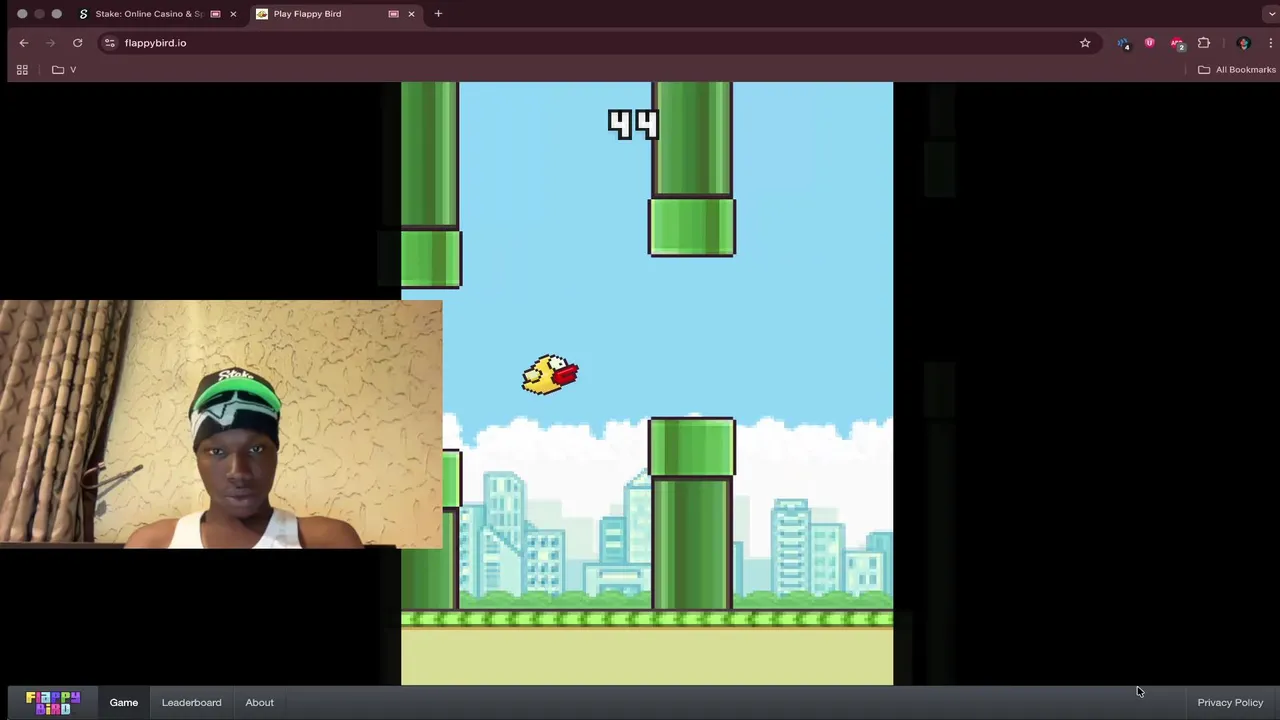The image size is (1280, 720).
Task: Open the red extension with badge 2
Action: (1177, 43)
